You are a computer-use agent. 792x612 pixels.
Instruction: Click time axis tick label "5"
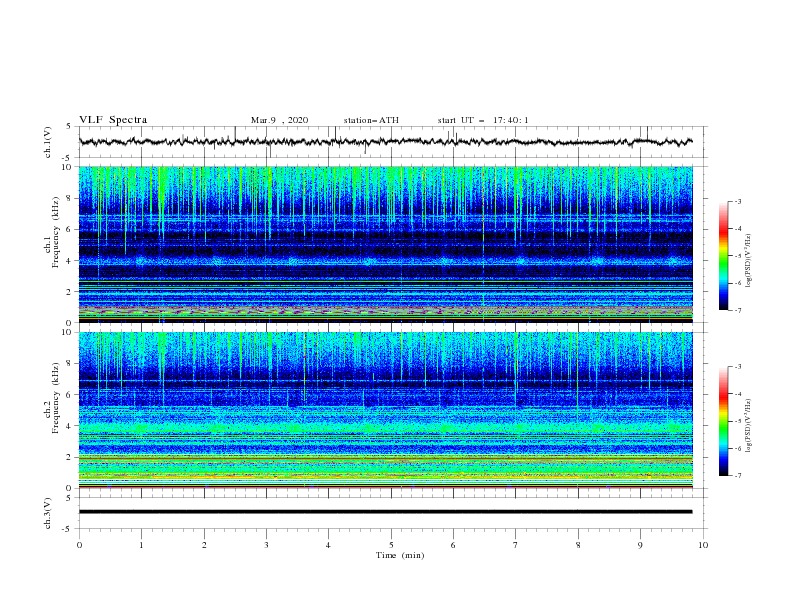[x=391, y=545]
